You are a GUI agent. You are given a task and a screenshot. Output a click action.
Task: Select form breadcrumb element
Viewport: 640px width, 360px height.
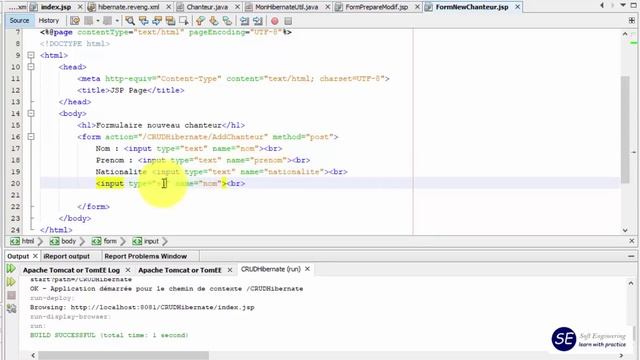click(104, 241)
